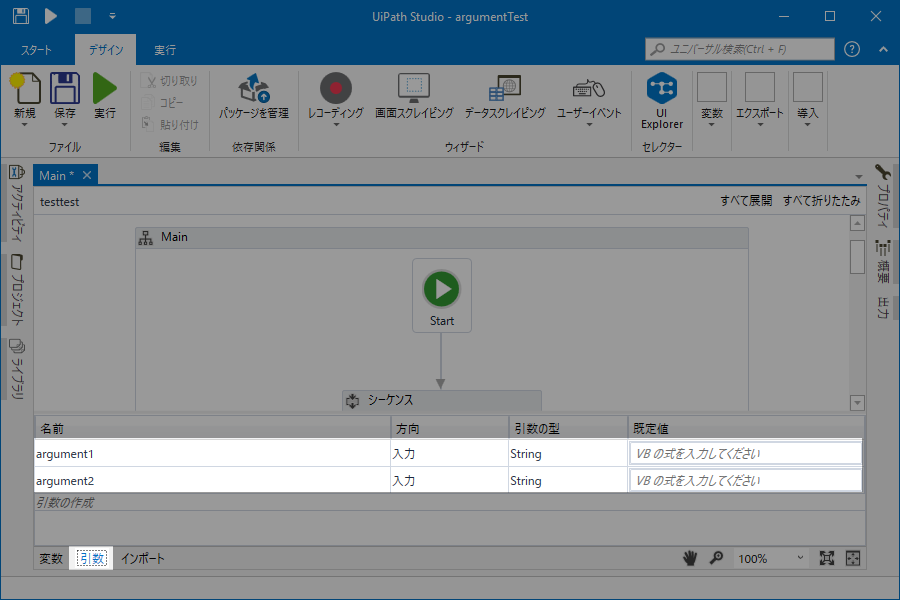
Task: Open the 出力 output side panel
Action: [x=883, y=307]
